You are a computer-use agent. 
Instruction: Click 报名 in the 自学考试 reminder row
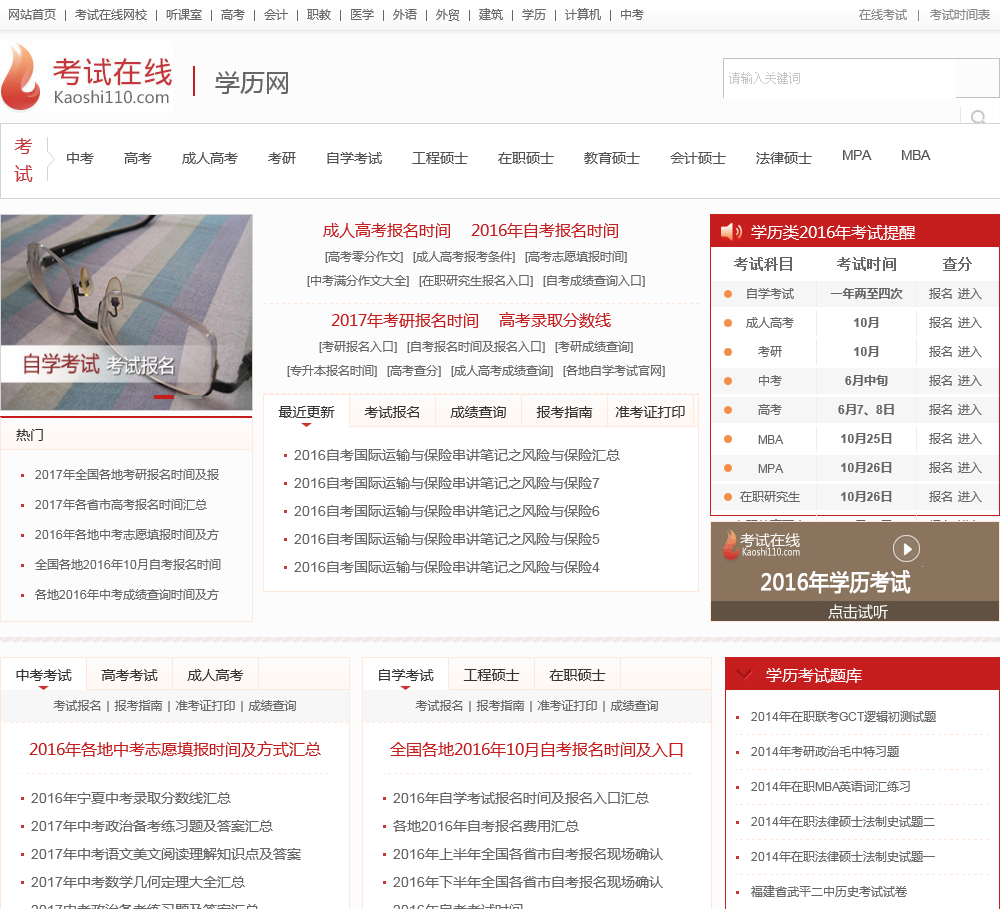pos(940,293)
